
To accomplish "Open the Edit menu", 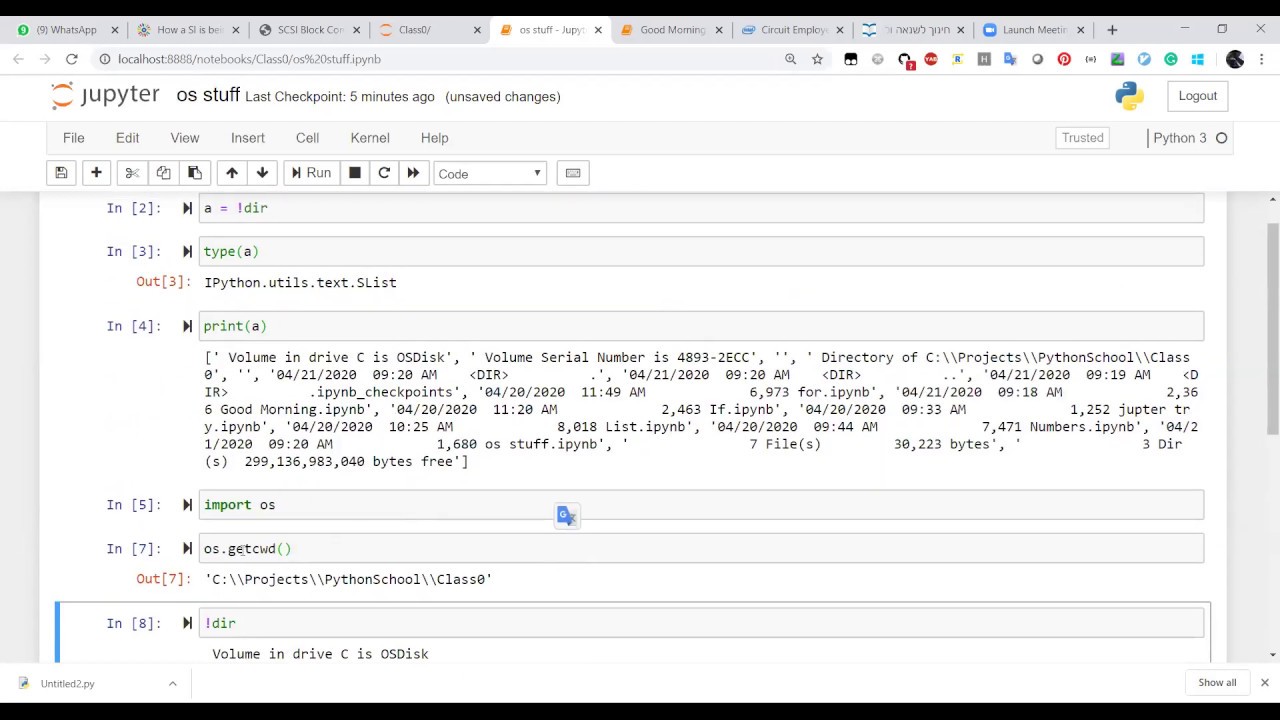I will [x=127, y=138].
